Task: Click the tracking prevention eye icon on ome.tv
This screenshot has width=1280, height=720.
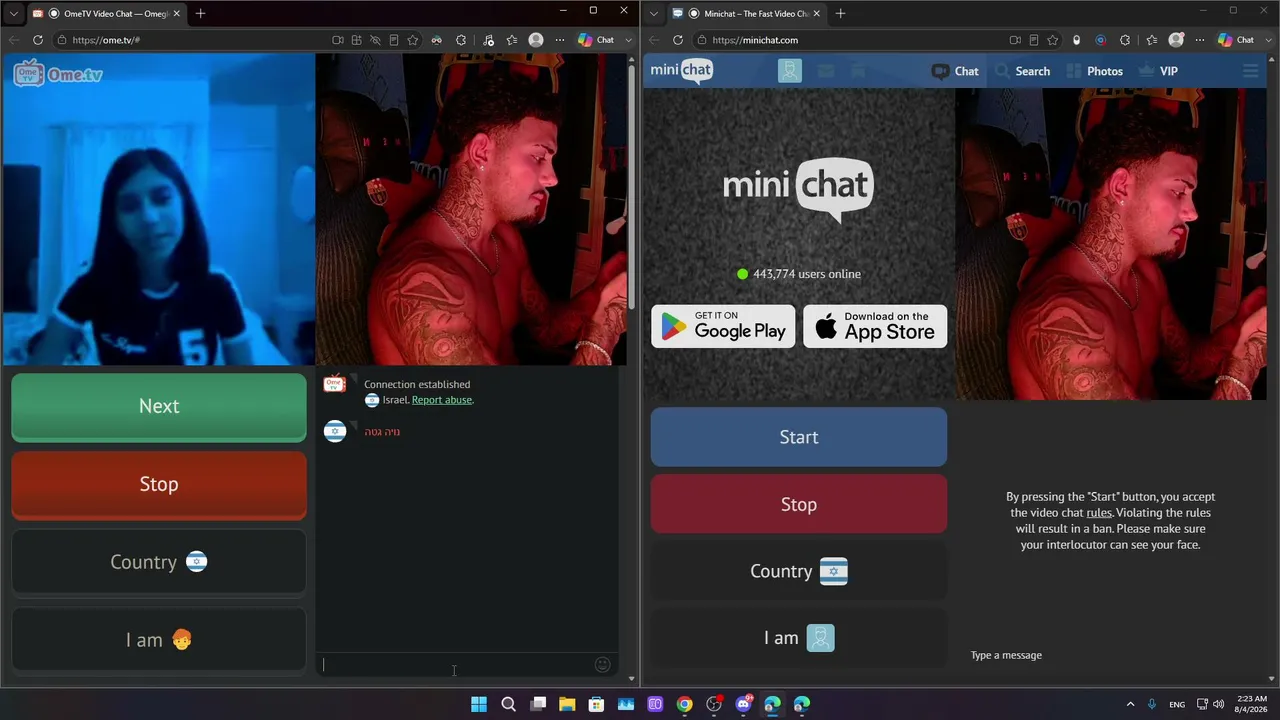Action: (375, 40)
